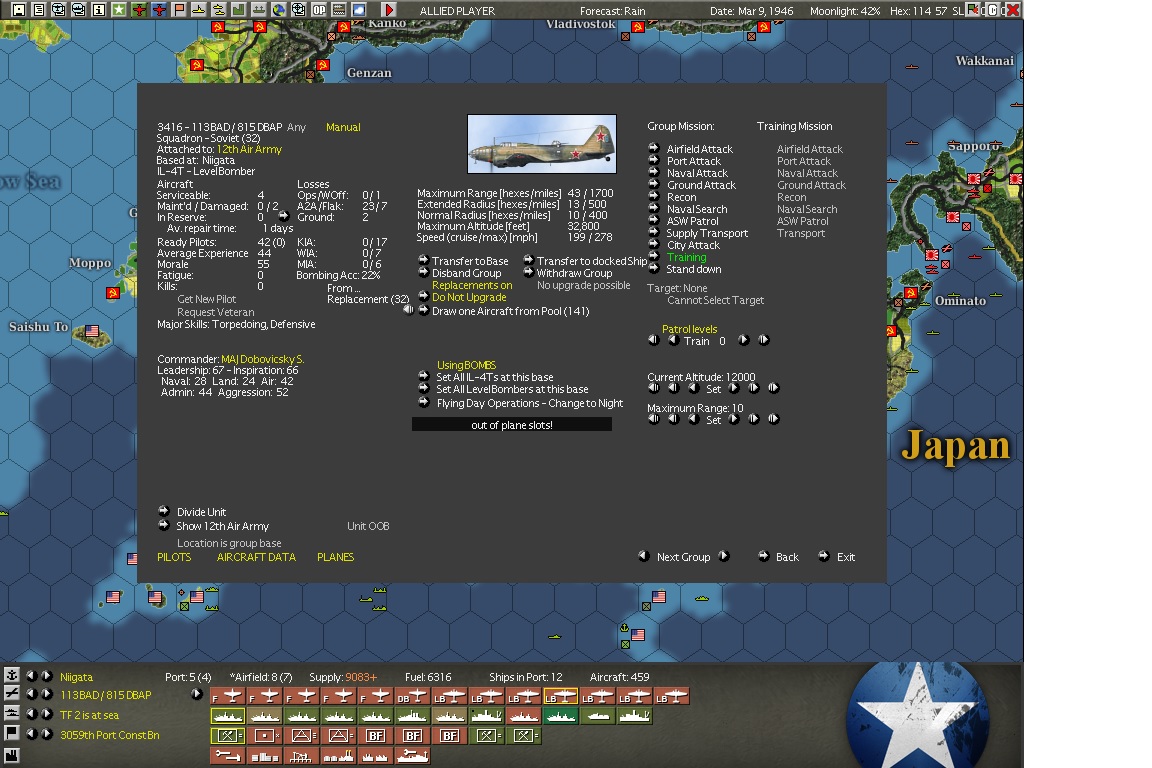
Task: Click the orange flag toolbar icon
Action: click(179, 10)
